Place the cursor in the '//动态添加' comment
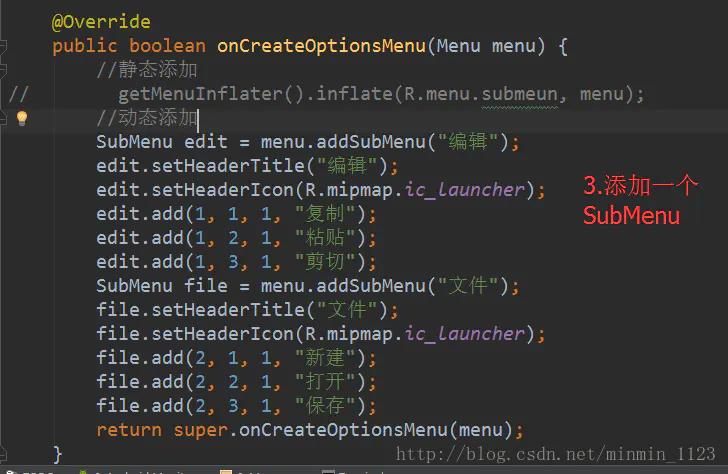This screenshot has width=728, height=474. (147, 118)
